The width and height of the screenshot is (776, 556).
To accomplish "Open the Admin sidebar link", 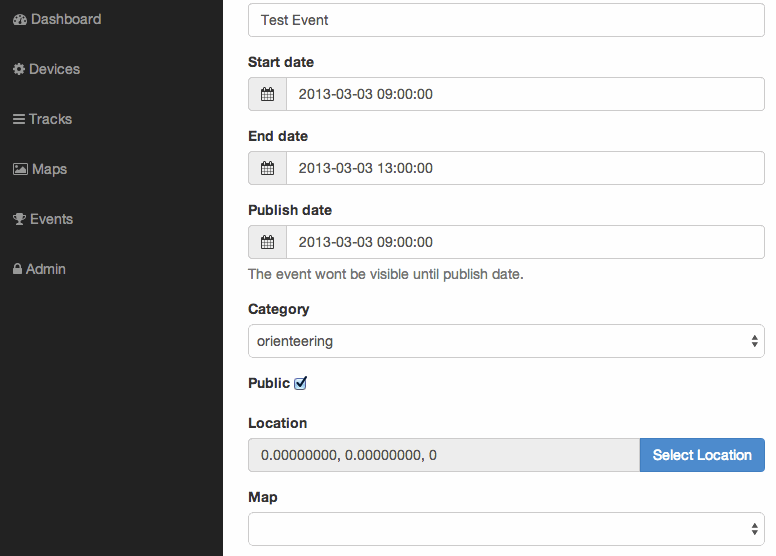I will click(x=39, y=269).
